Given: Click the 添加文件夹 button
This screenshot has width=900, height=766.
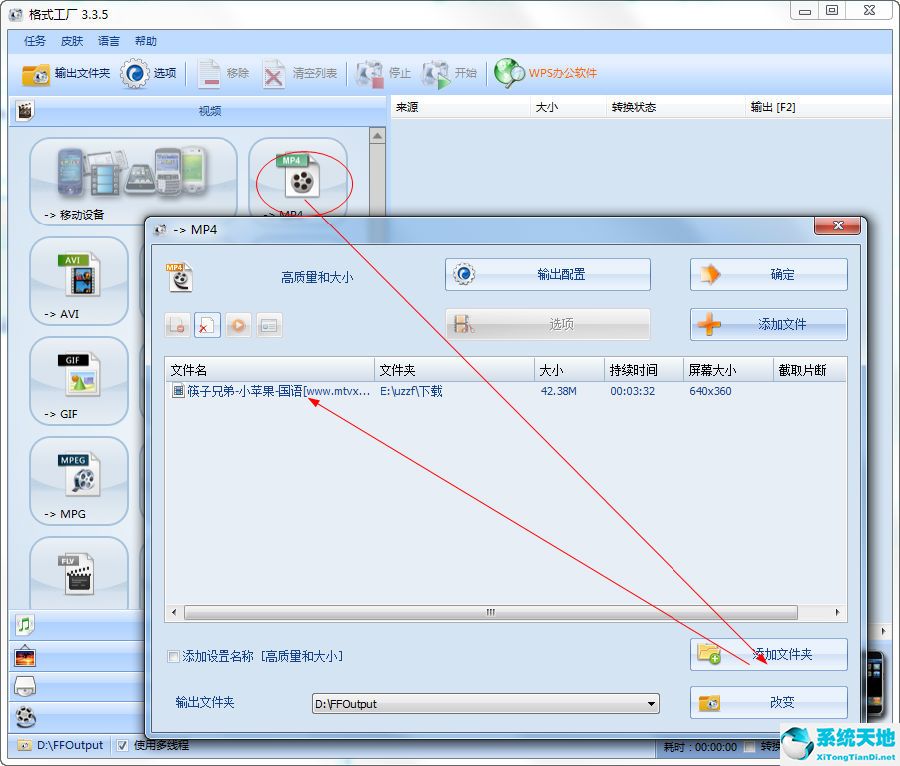Looking at the screenshot, I should point(769,654).
